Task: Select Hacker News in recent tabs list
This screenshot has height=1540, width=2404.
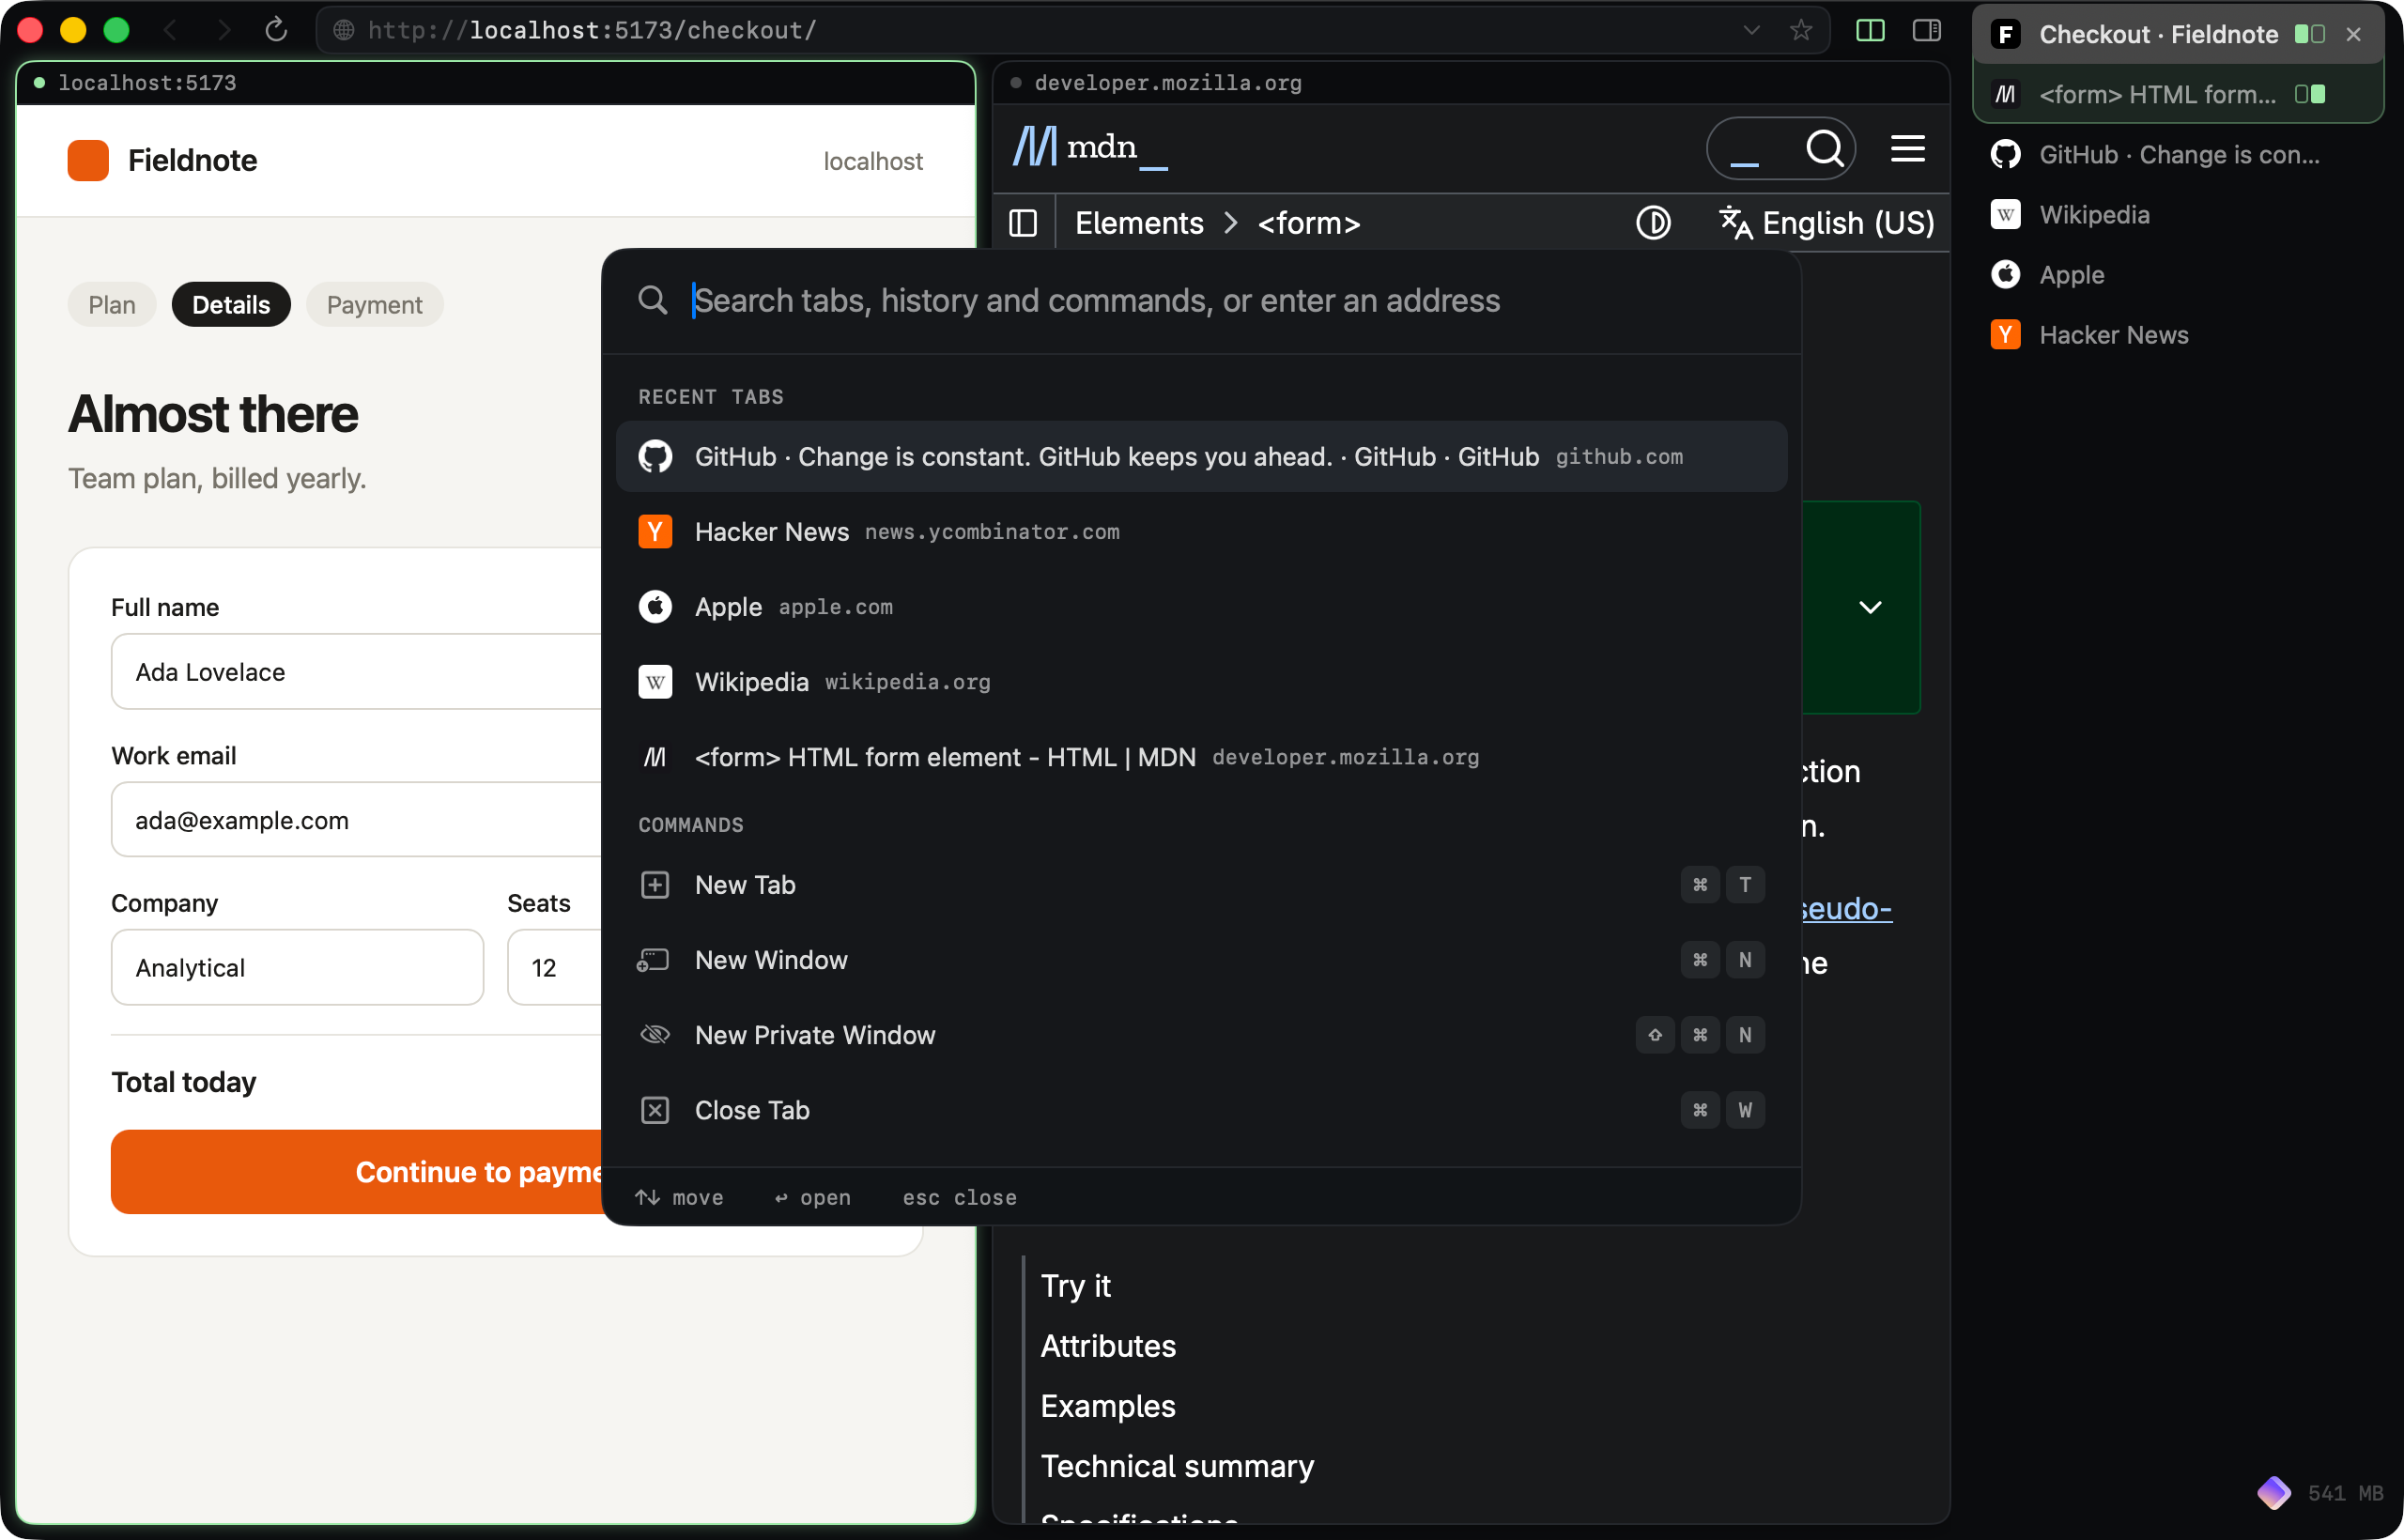Action: click(x=1201, y=531)
